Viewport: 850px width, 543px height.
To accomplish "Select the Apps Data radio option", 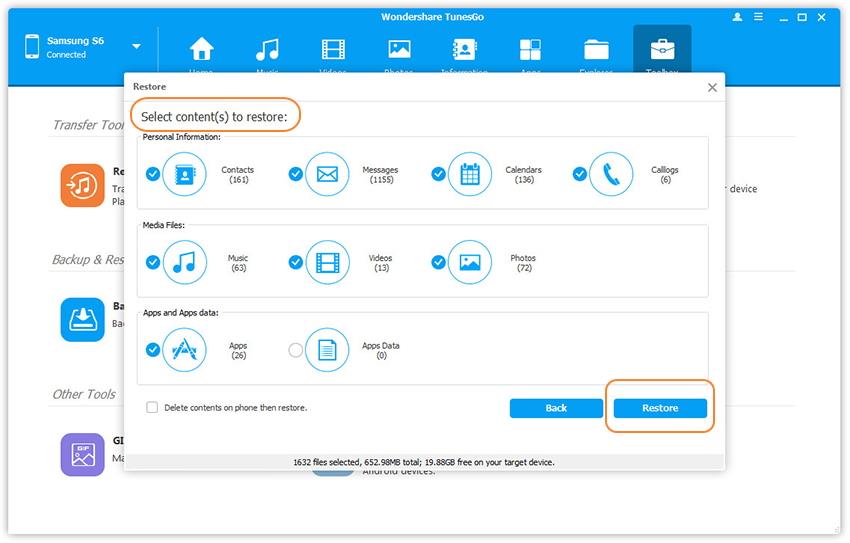I will 295,350.
